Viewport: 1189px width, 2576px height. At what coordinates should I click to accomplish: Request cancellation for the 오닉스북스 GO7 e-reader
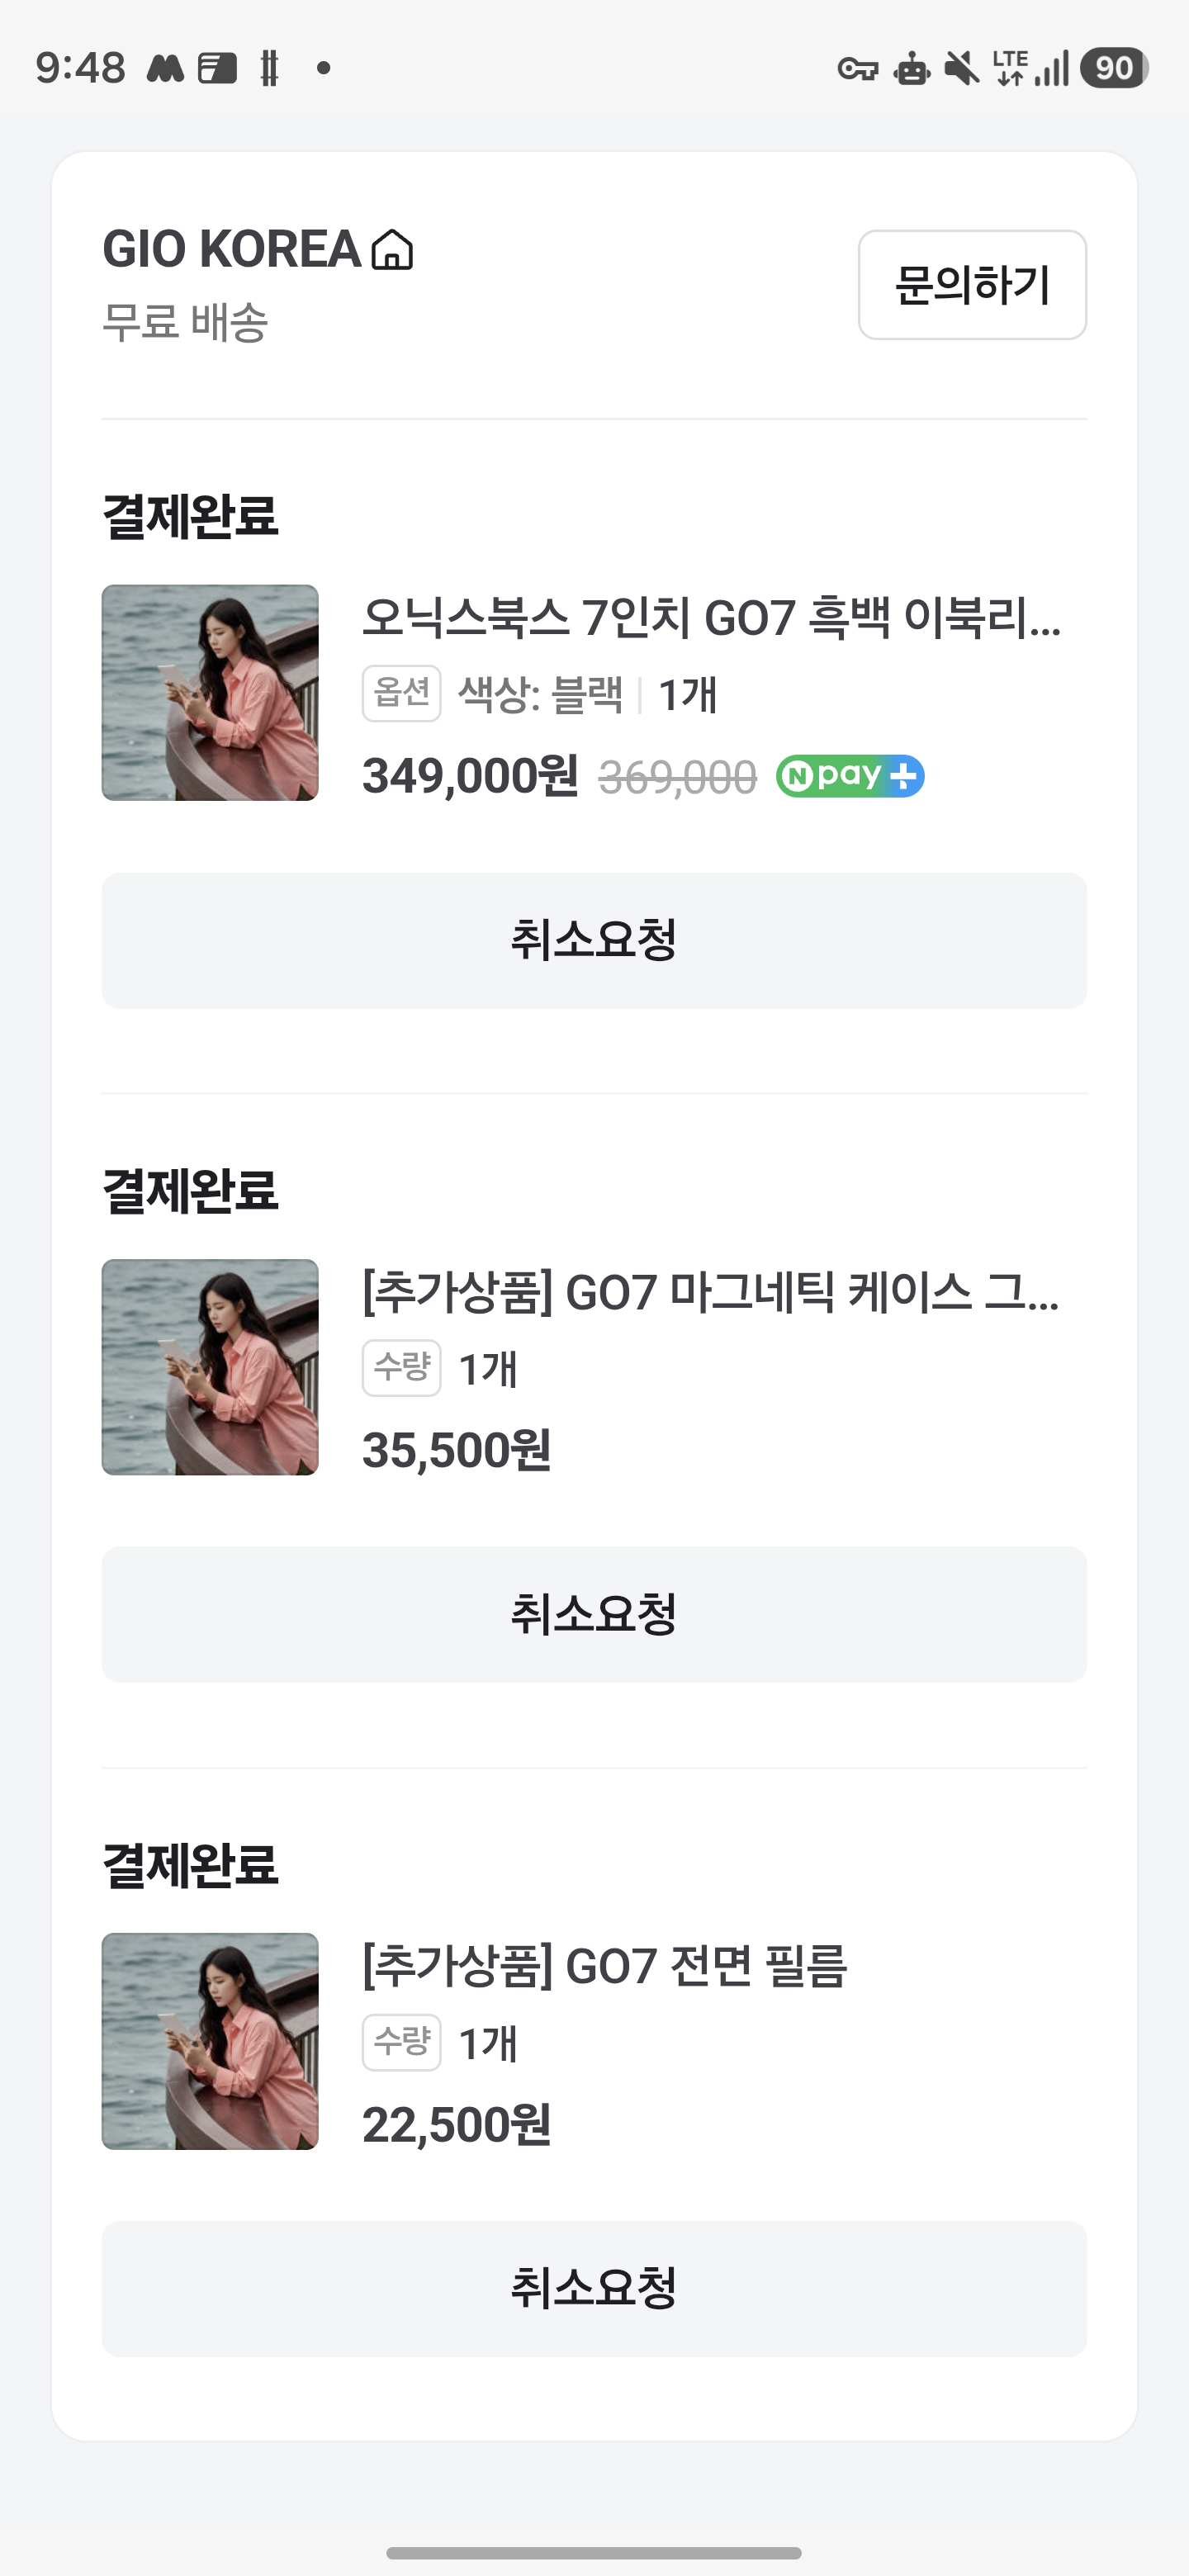click(x=594, y=940)
